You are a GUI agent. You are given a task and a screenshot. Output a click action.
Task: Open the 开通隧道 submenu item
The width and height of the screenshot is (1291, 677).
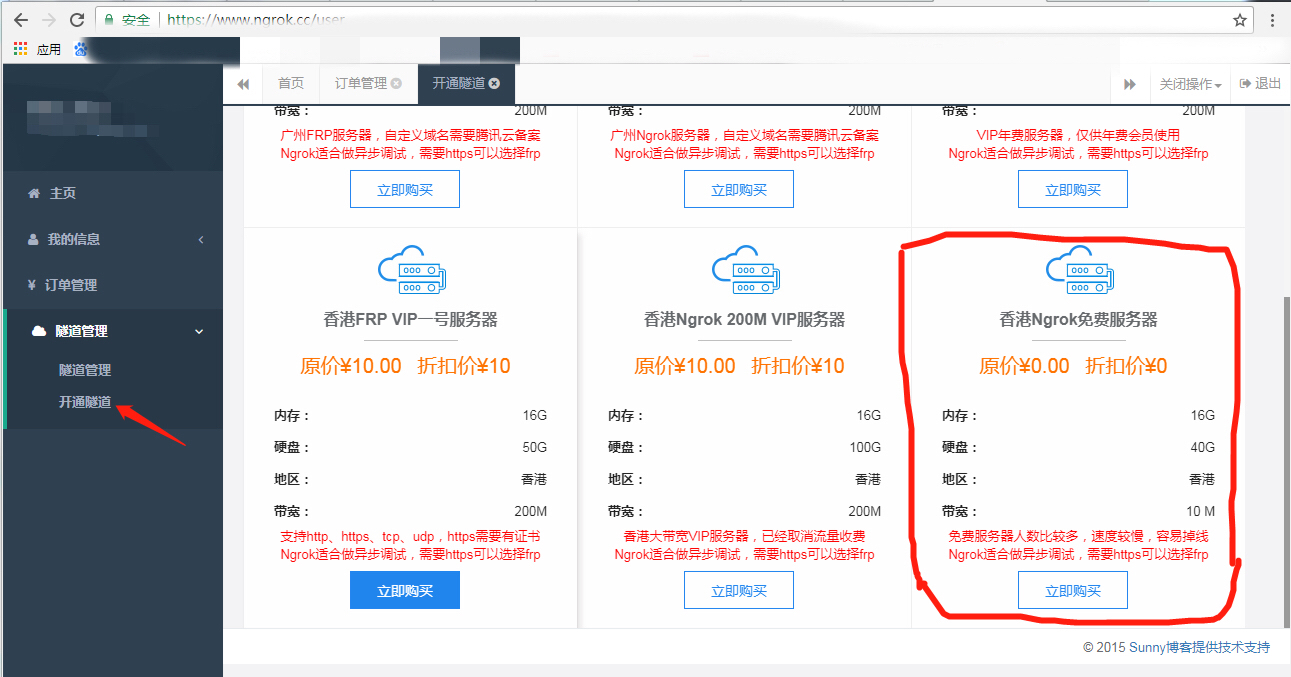point(85,402)
